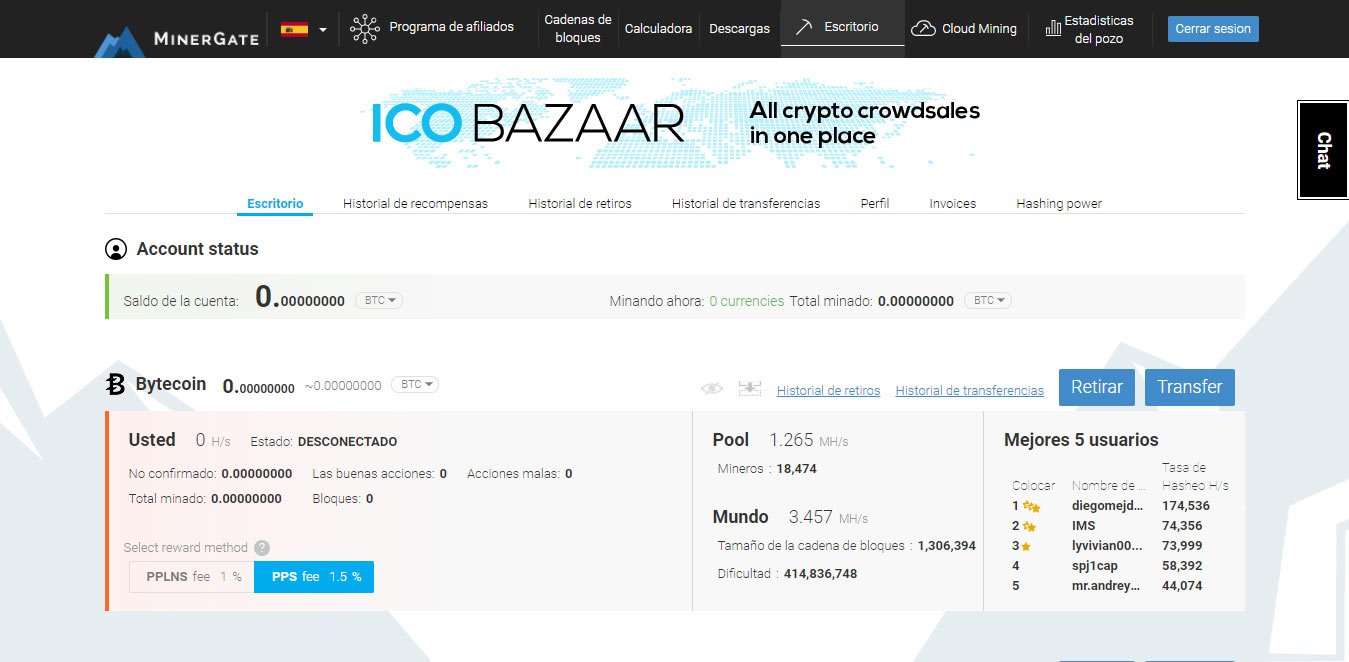1349x662 pixels.
Task: Click the Bytecoin coin icon
Action: [116, 385]
